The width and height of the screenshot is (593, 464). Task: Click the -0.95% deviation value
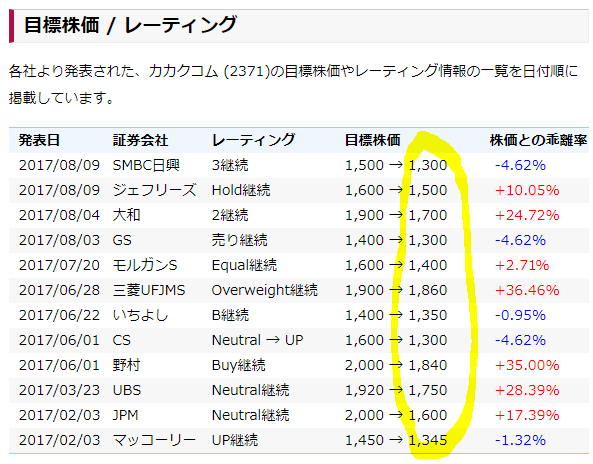point(520,315)
